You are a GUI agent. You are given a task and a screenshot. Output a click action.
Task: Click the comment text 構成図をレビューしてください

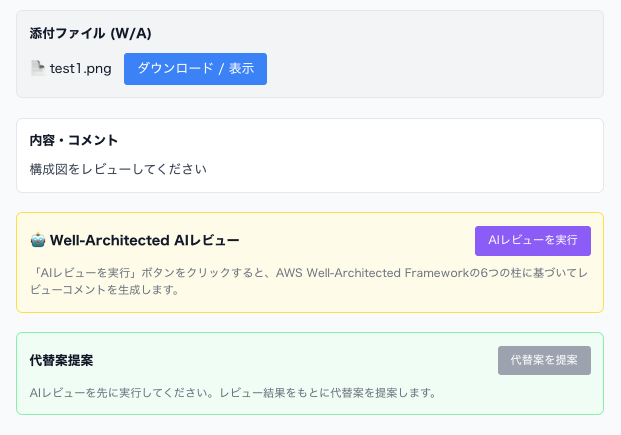click(118, 169)
